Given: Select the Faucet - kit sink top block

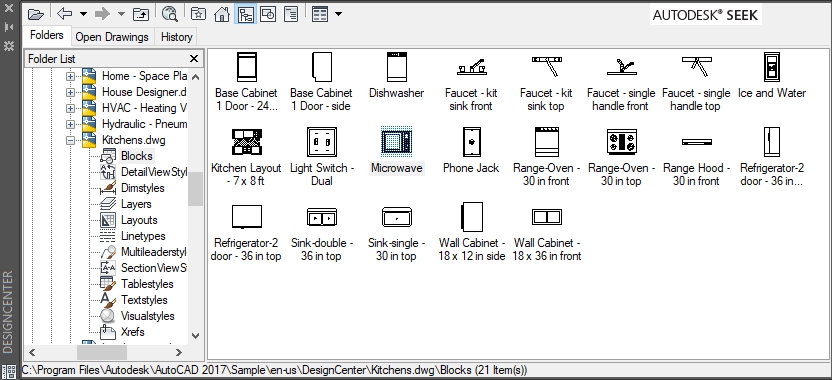Looking at the screenshot, I should coord(547,81).
